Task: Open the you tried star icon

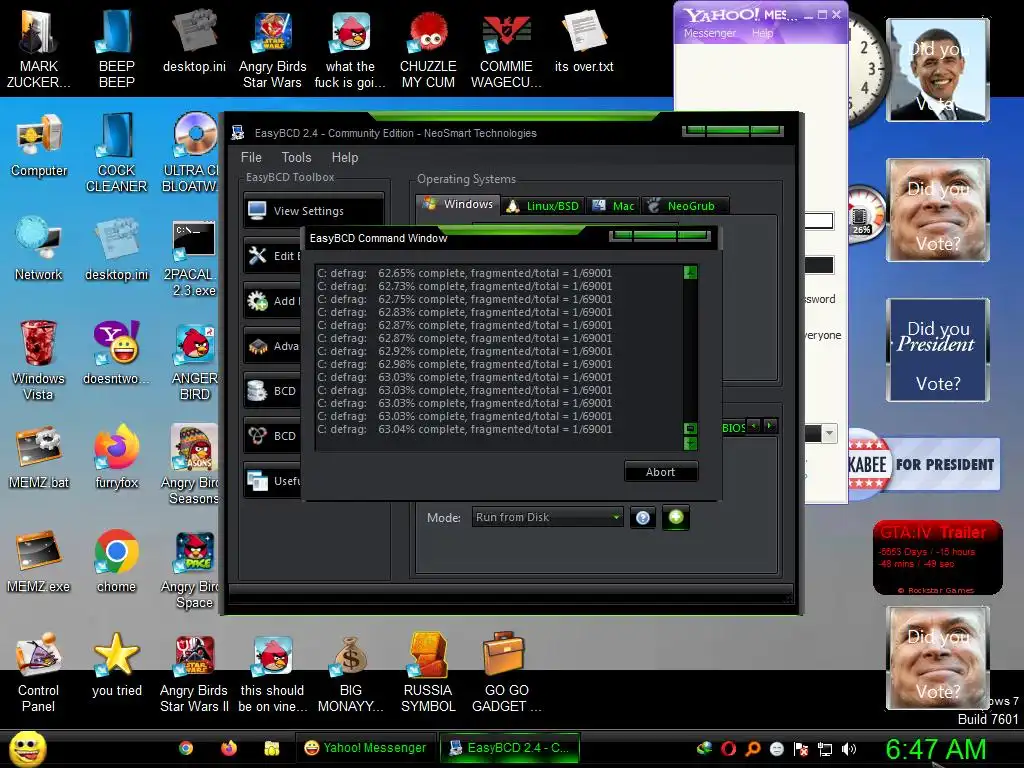Action: (x=116, y=665)
